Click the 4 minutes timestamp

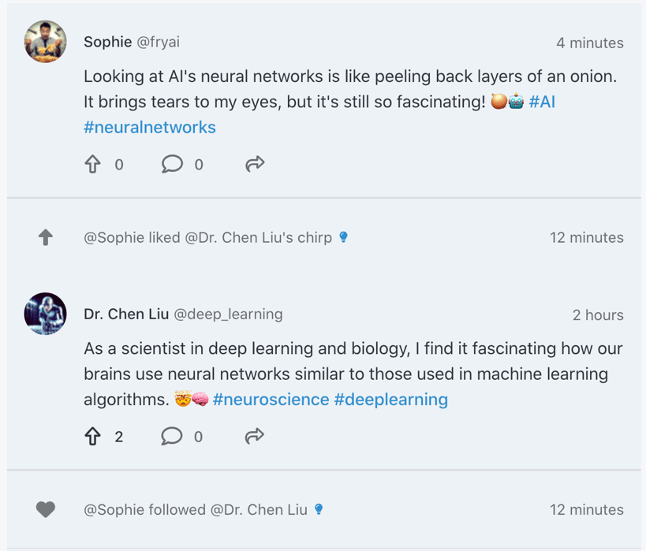coord(590,43)
